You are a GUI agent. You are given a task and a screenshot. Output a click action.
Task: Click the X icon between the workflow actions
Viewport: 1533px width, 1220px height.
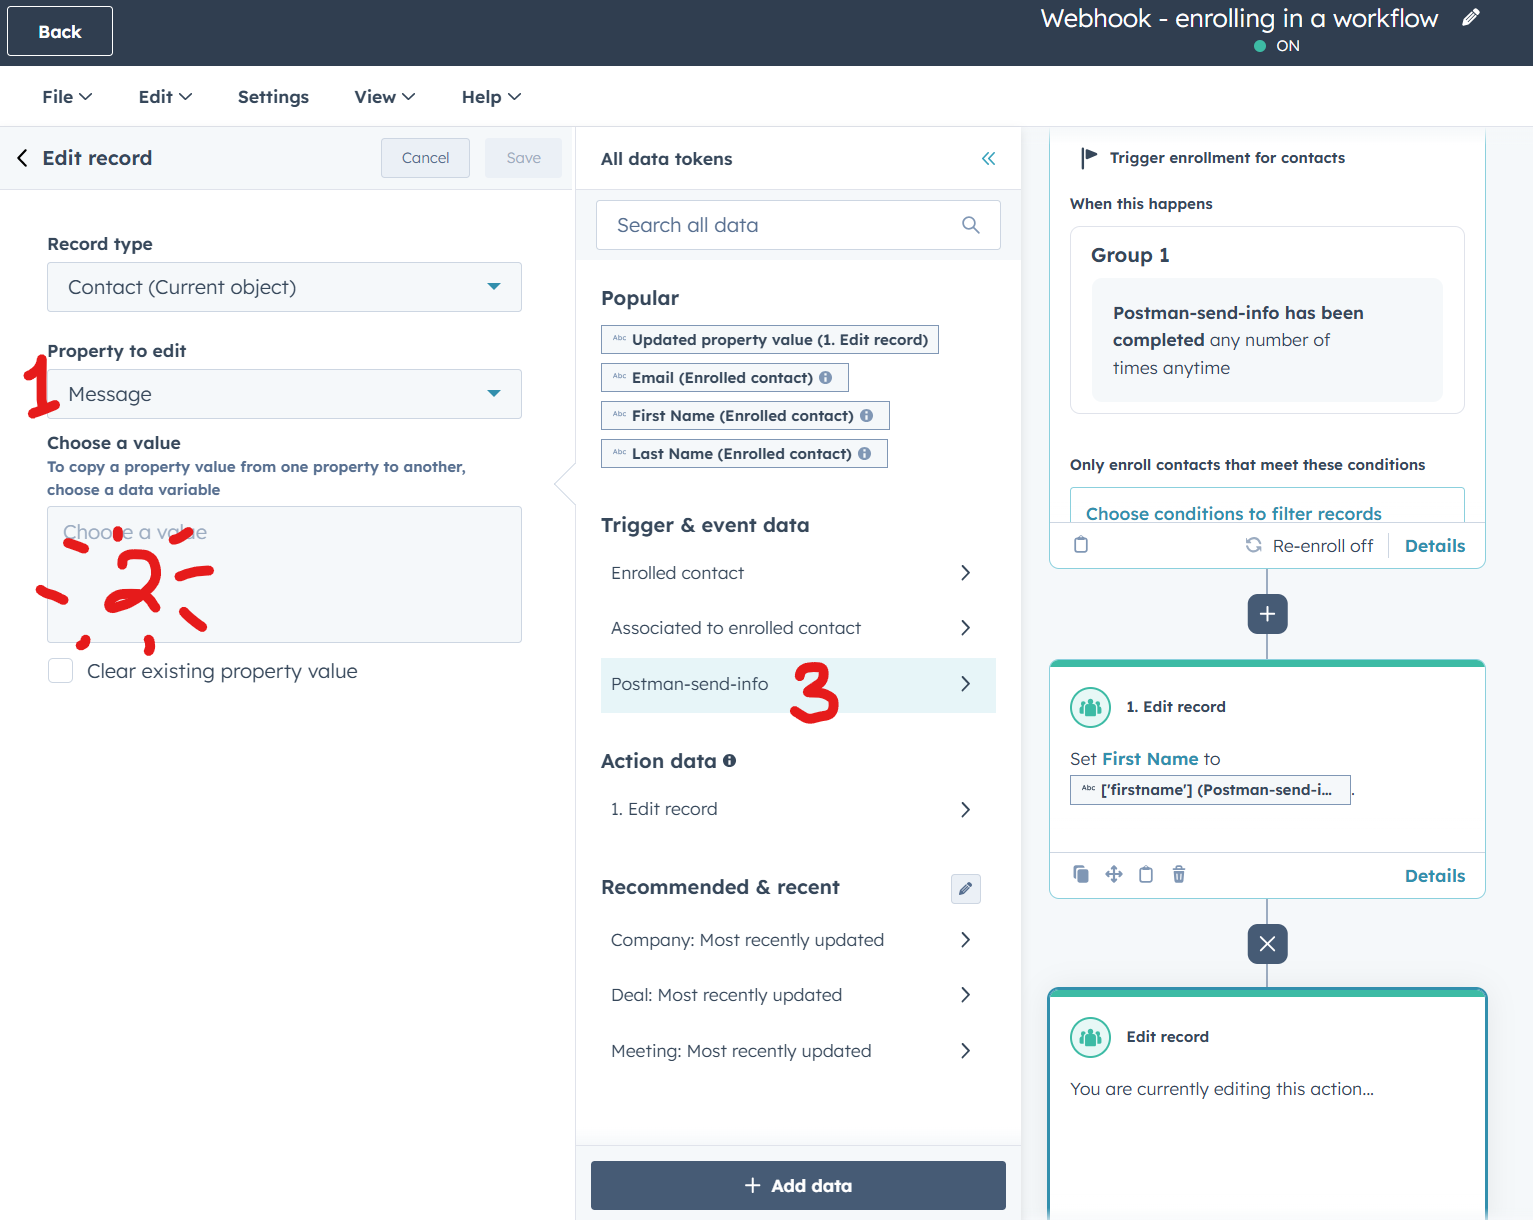1267,943
